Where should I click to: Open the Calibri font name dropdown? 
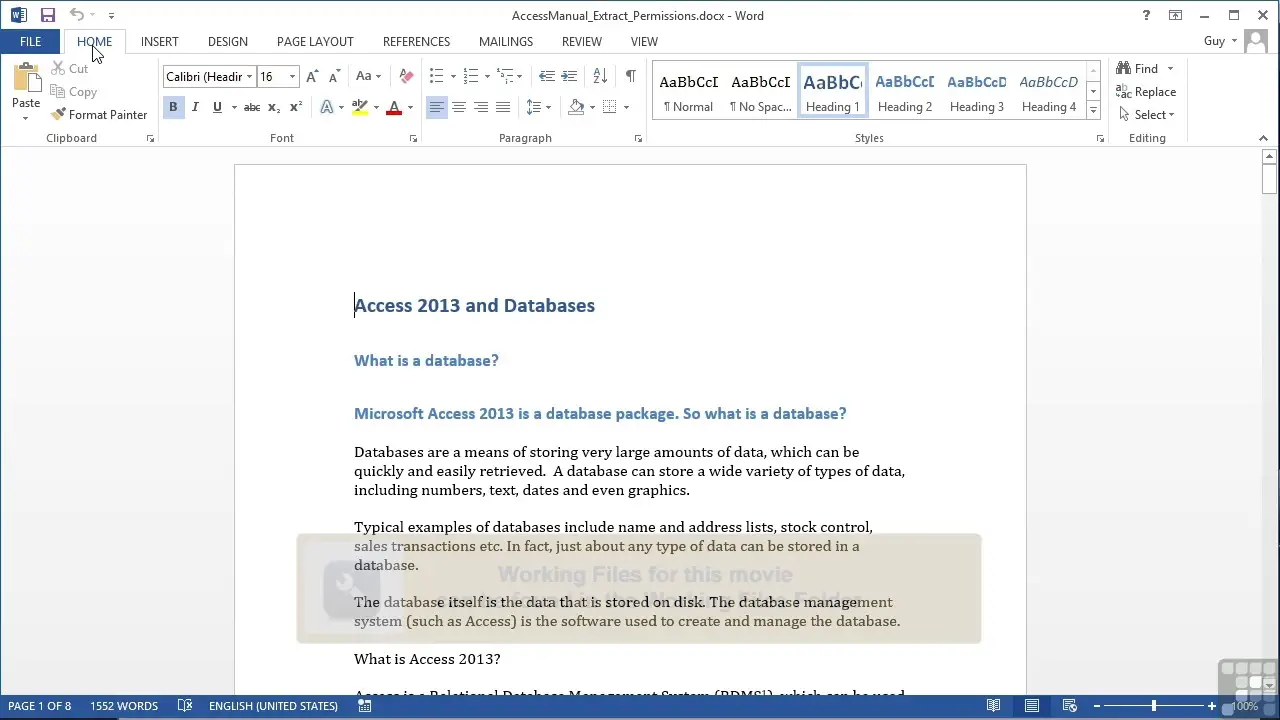[249, 77]
